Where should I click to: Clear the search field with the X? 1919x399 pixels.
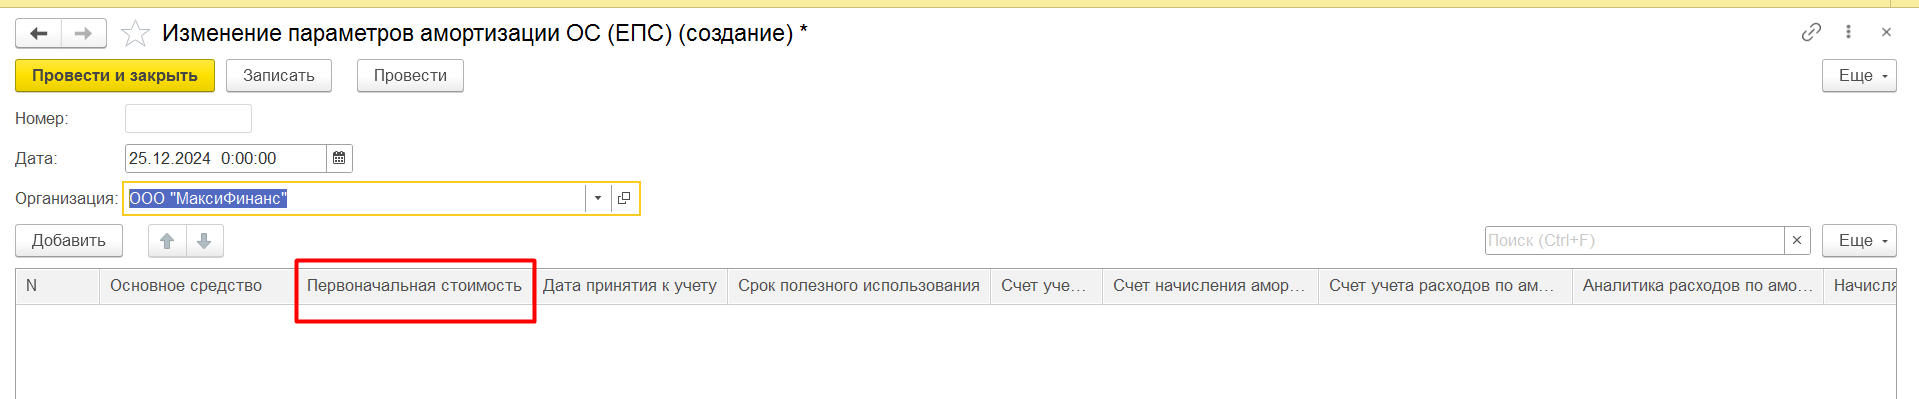tap(1797, 241)
